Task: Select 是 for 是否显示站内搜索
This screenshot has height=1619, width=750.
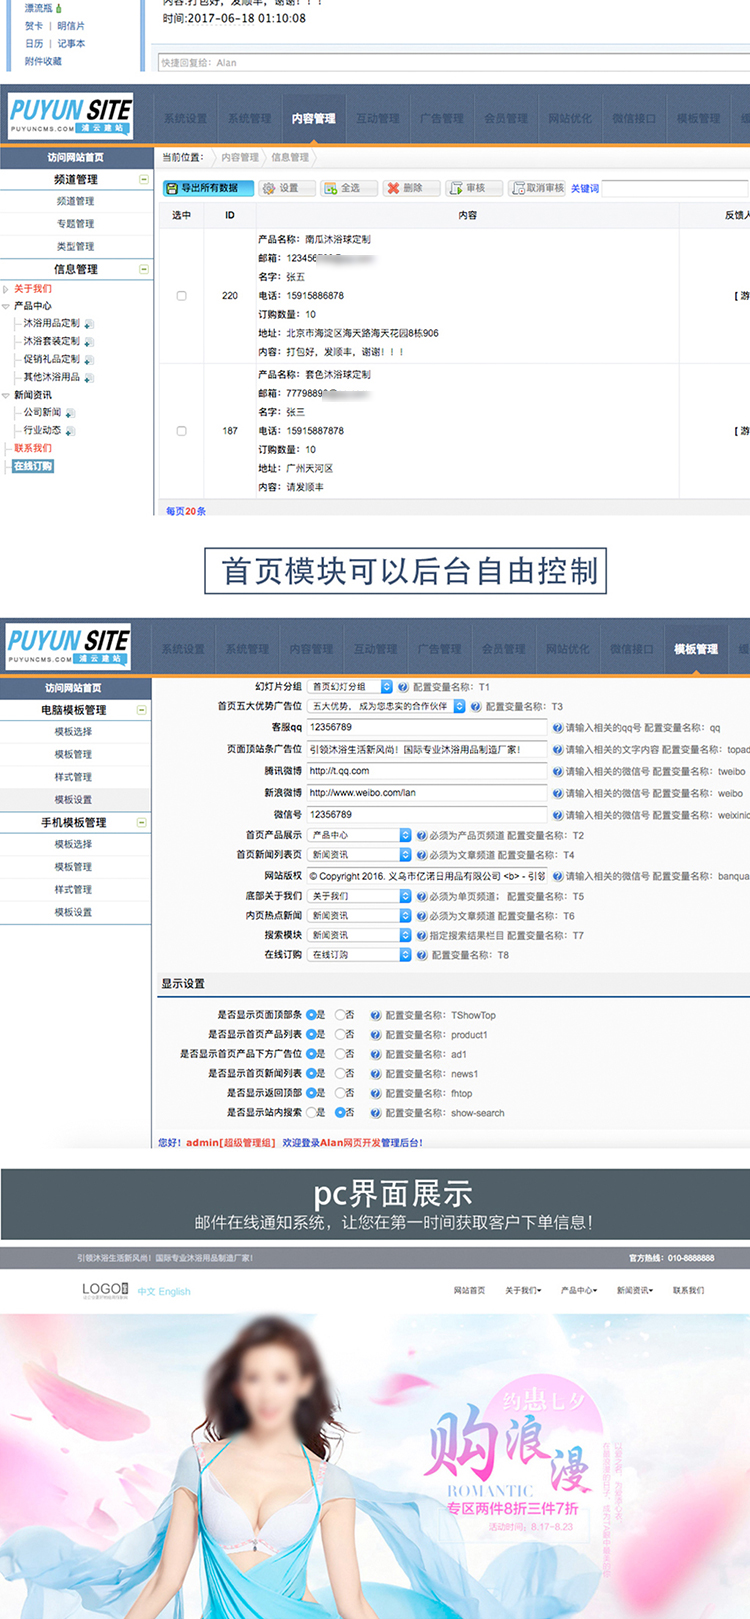Action: click(x=311, y=1112)
